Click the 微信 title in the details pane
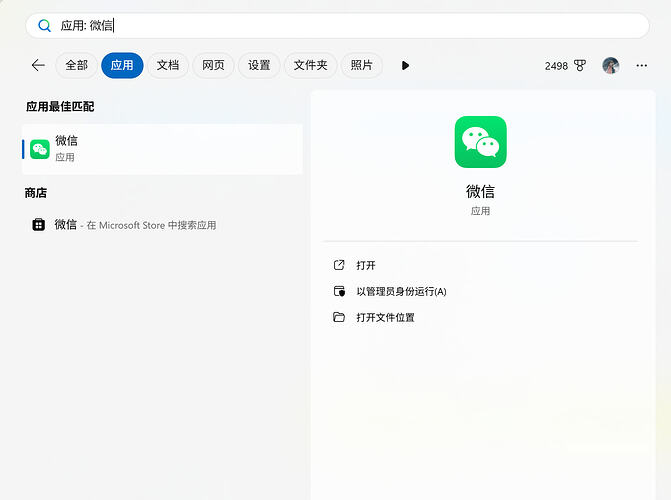Image resolution: width=671 pixels, height=500 pixels. [480, 191]
